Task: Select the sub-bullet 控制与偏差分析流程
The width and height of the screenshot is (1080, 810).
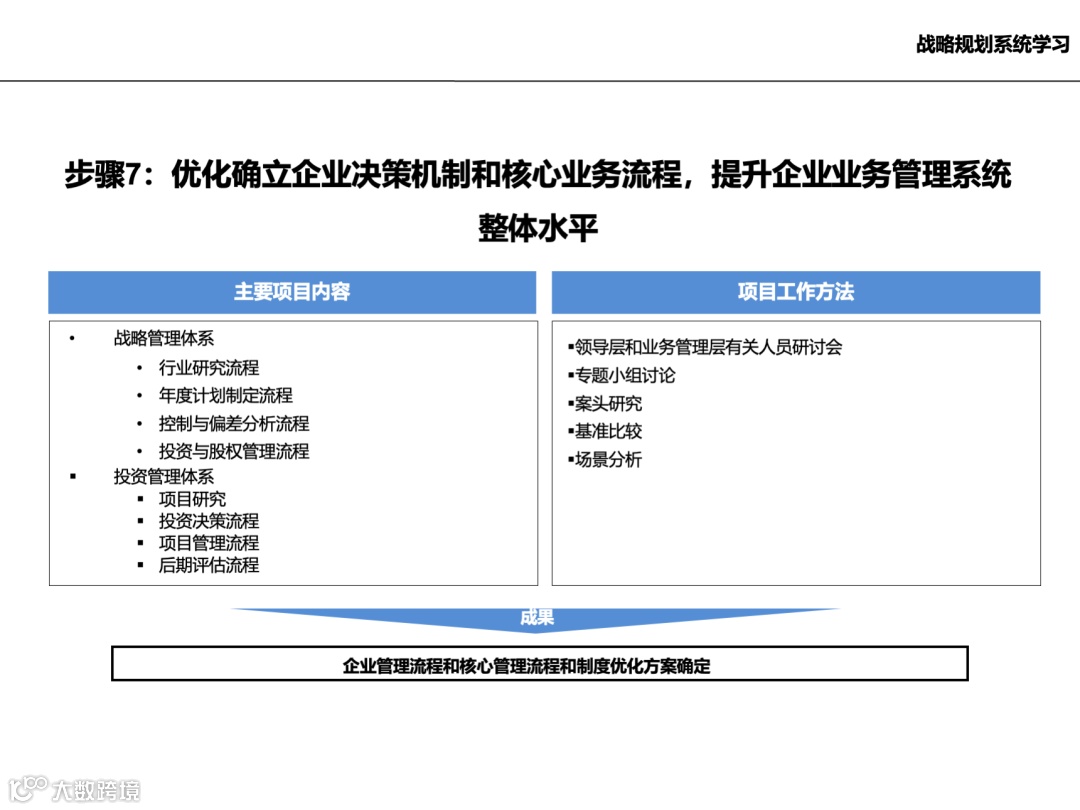Action: pos(233,424)
